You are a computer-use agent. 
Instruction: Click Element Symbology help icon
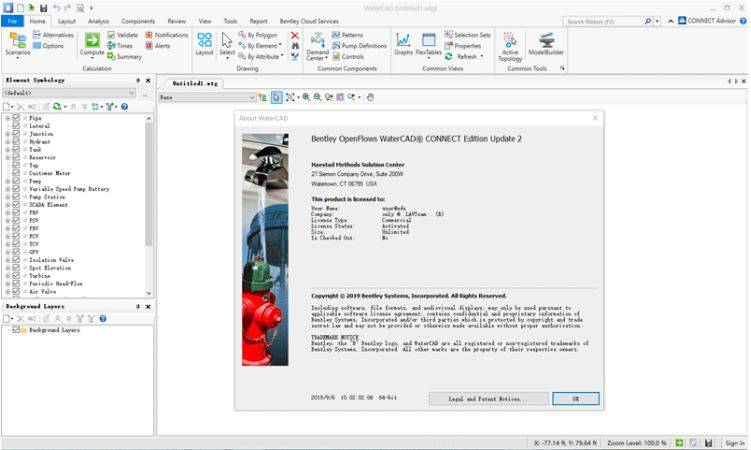[x=125, y=107]
